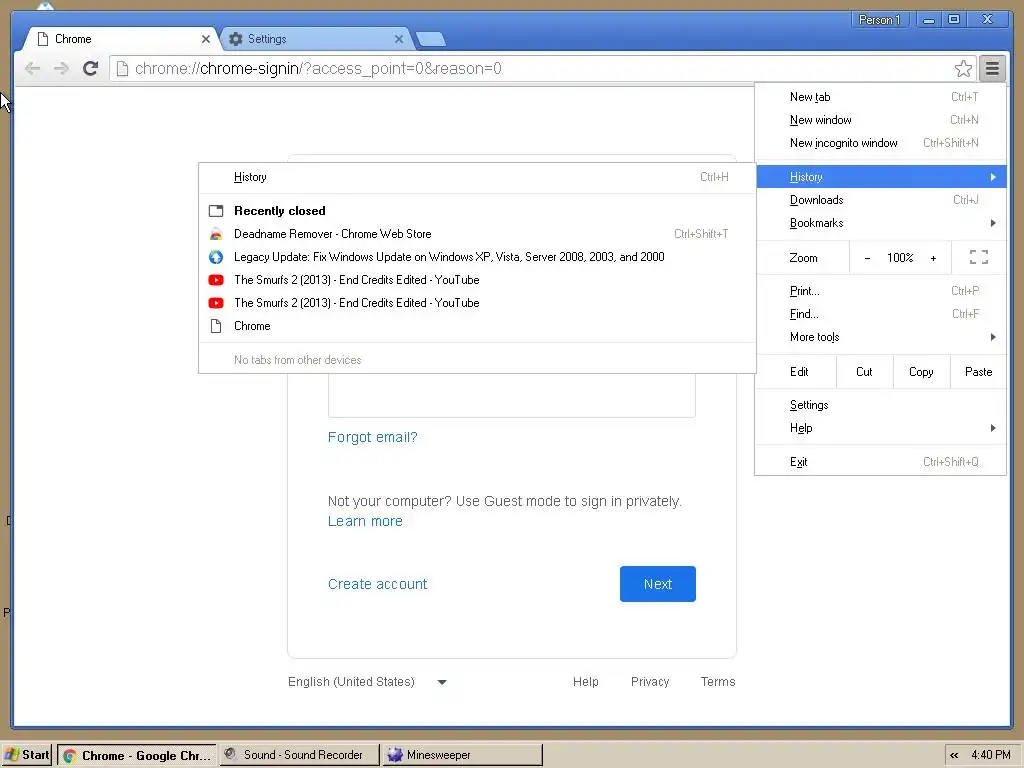Click the email input field
The height and width of the screenshot is (768, 1024).
[x=511, y=396]
